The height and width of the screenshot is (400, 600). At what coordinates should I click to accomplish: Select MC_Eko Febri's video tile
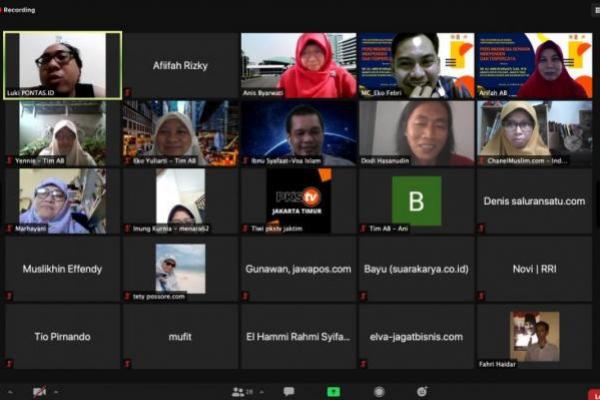pos(417,65)
